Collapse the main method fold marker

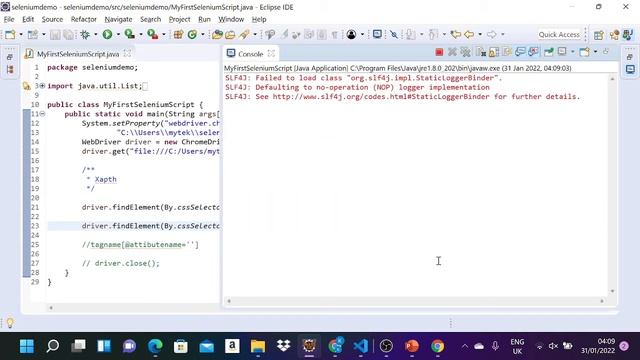click(42, 114)
